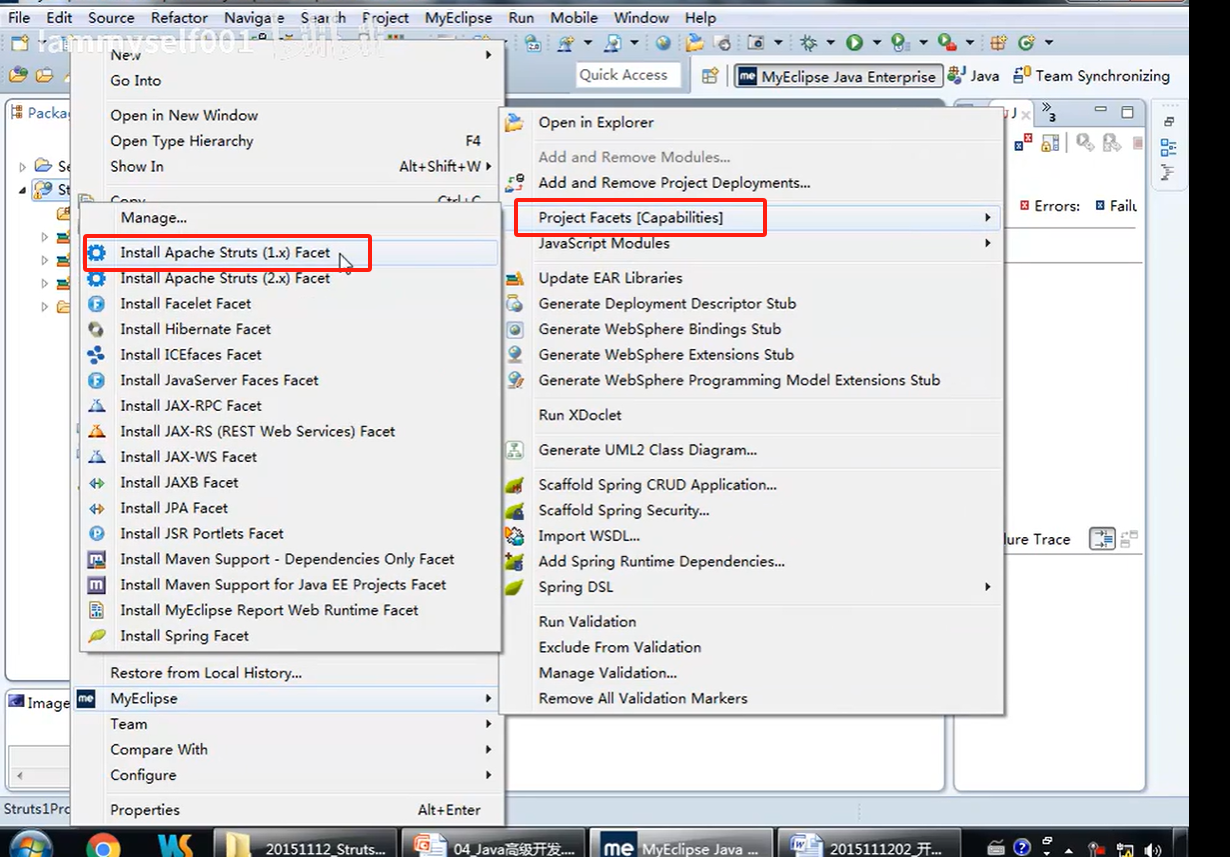Switch to MyEclipse Java Enterprise perspective
This screenshot has height=857, width=1230.
838,76
